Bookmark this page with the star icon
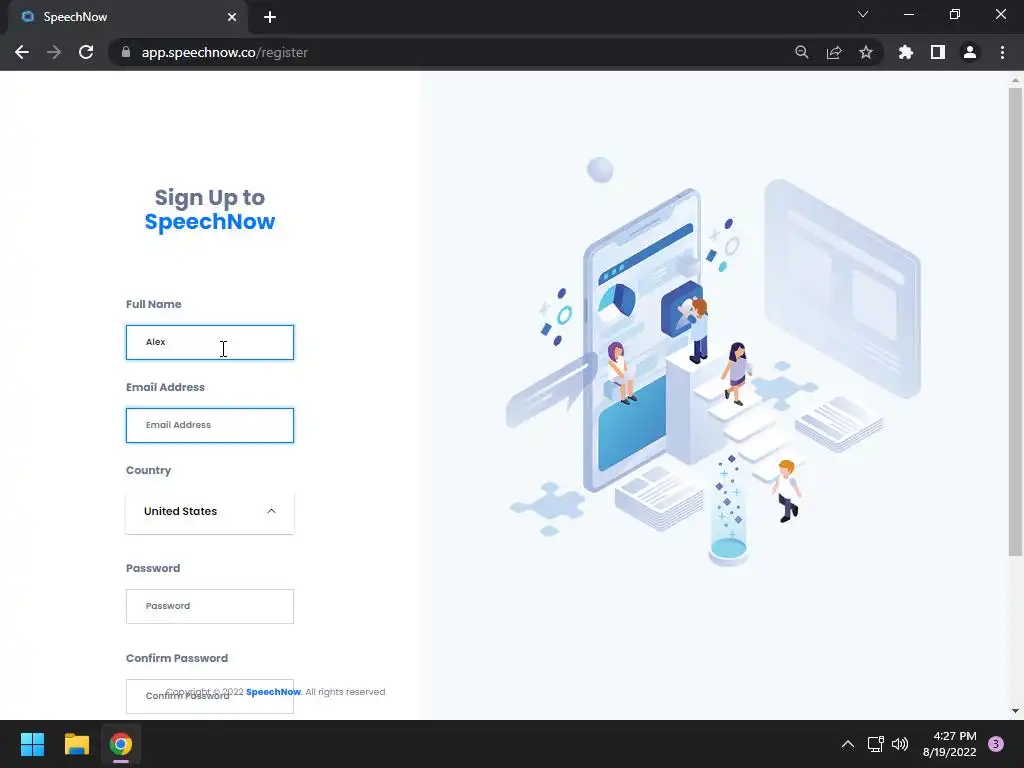Viewport: 1024px width, 768px height. [866, 52]
